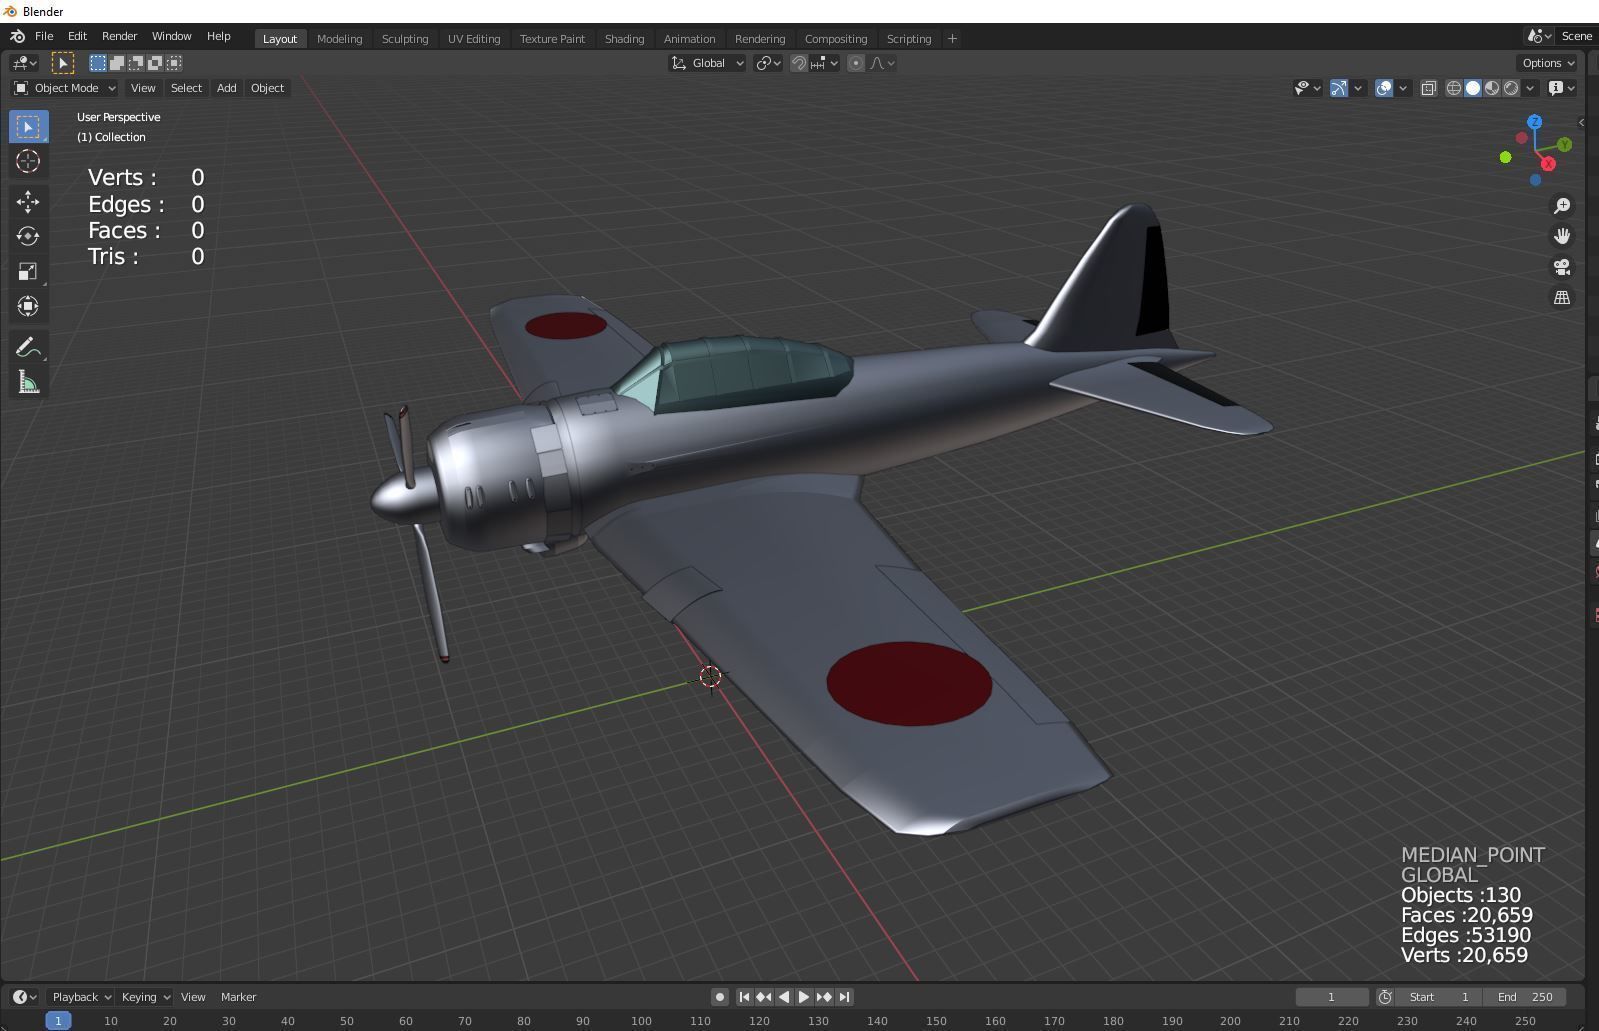The height and width of the screenshot is (1031, 1599).
Task: Open the editor type dropdown in 3D viewport
Action: [24, 63]
